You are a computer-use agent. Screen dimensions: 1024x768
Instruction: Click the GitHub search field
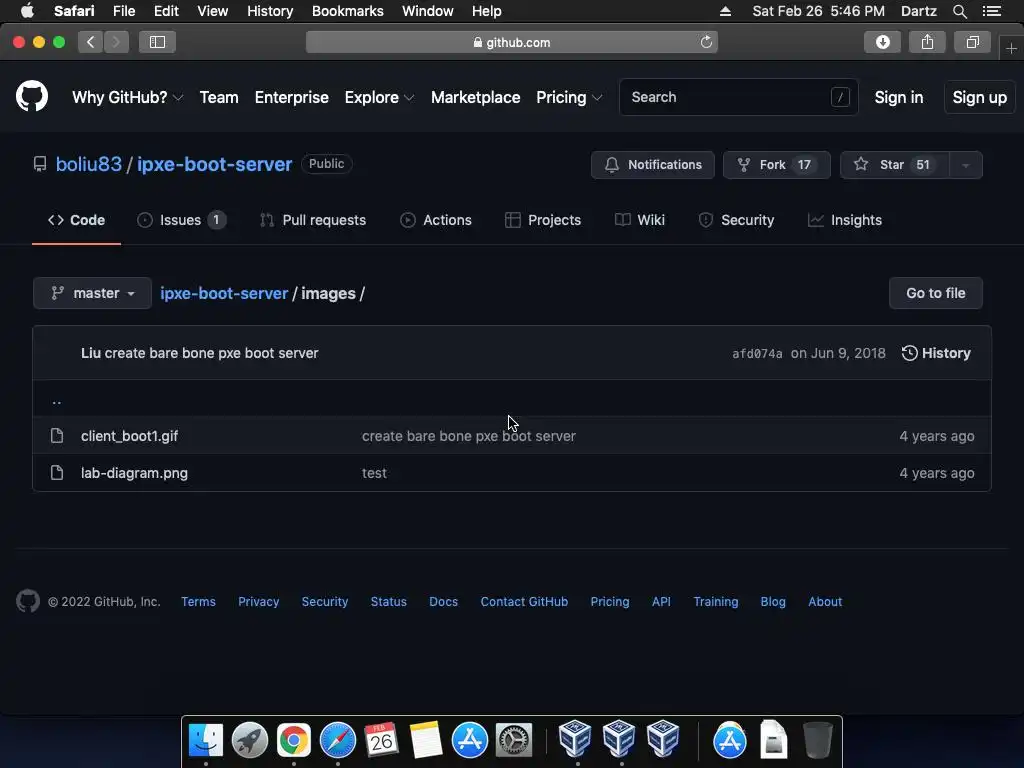pyautogui.click(x=738, y=97)
